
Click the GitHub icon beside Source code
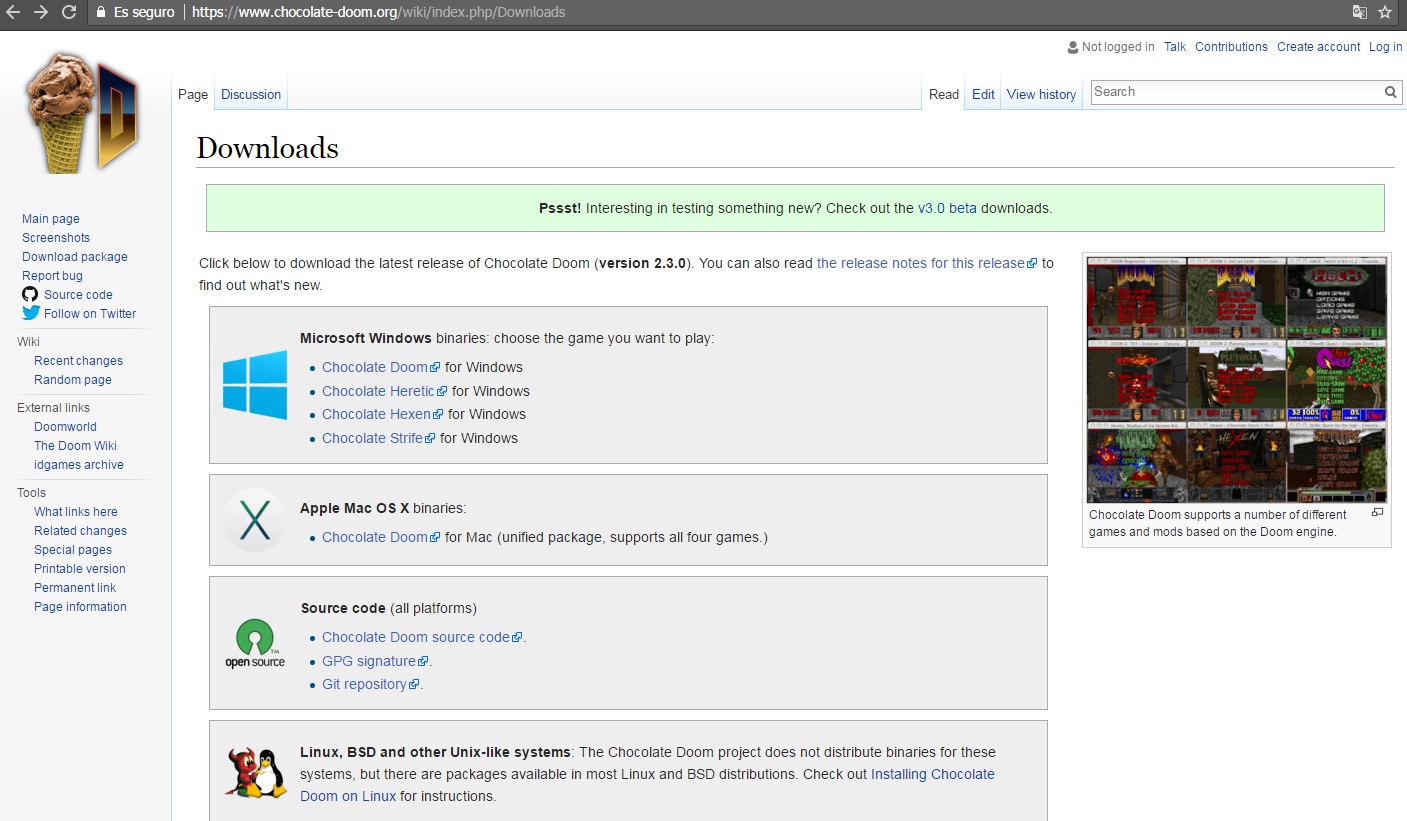click(30, 294)
